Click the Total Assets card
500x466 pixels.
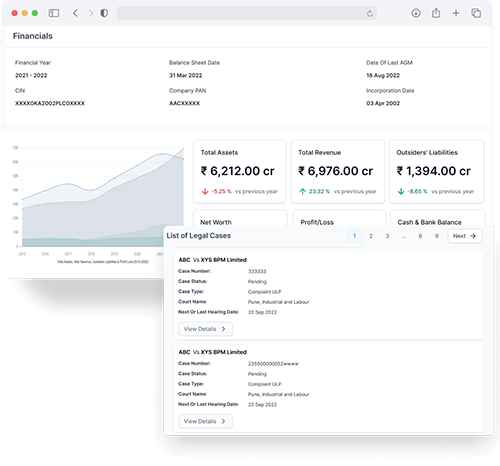click(240, 172)
